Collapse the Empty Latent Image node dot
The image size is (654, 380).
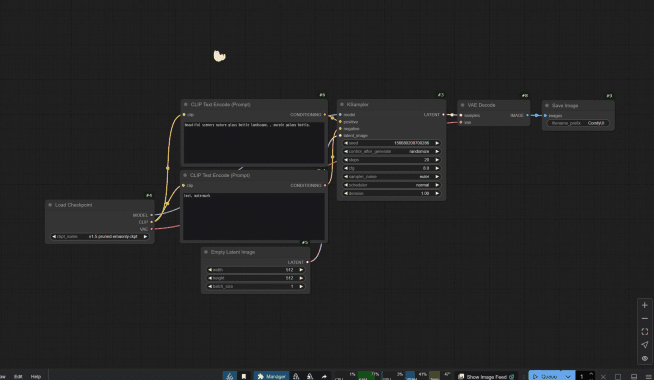(x=206, y=252)
